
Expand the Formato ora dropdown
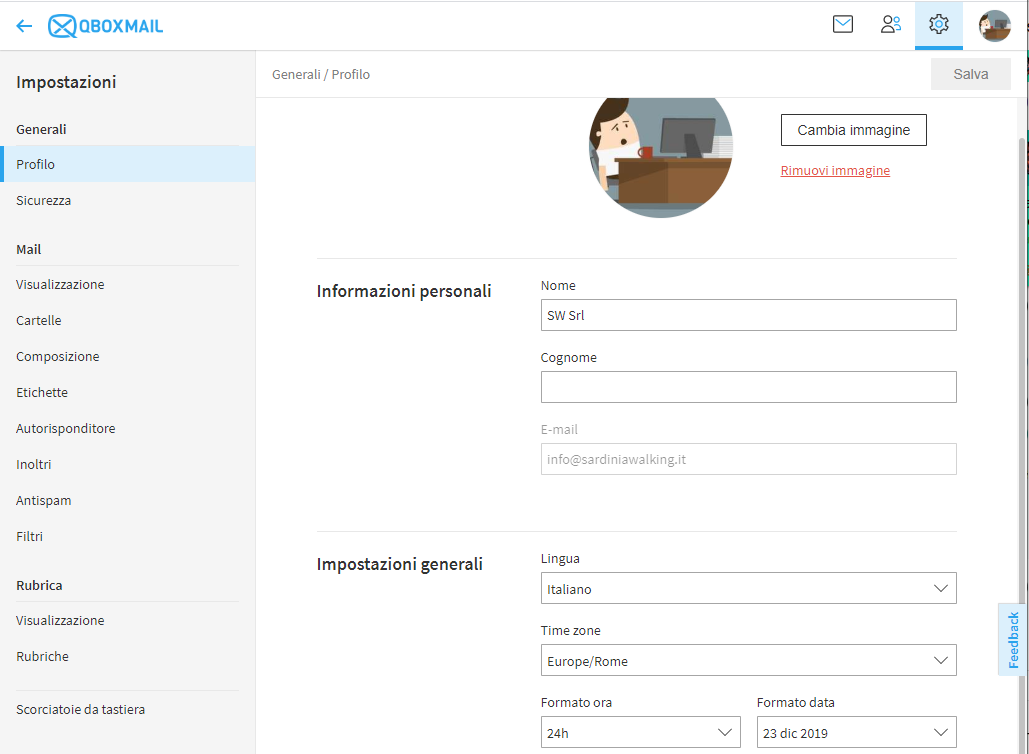(x=640, y=732)
